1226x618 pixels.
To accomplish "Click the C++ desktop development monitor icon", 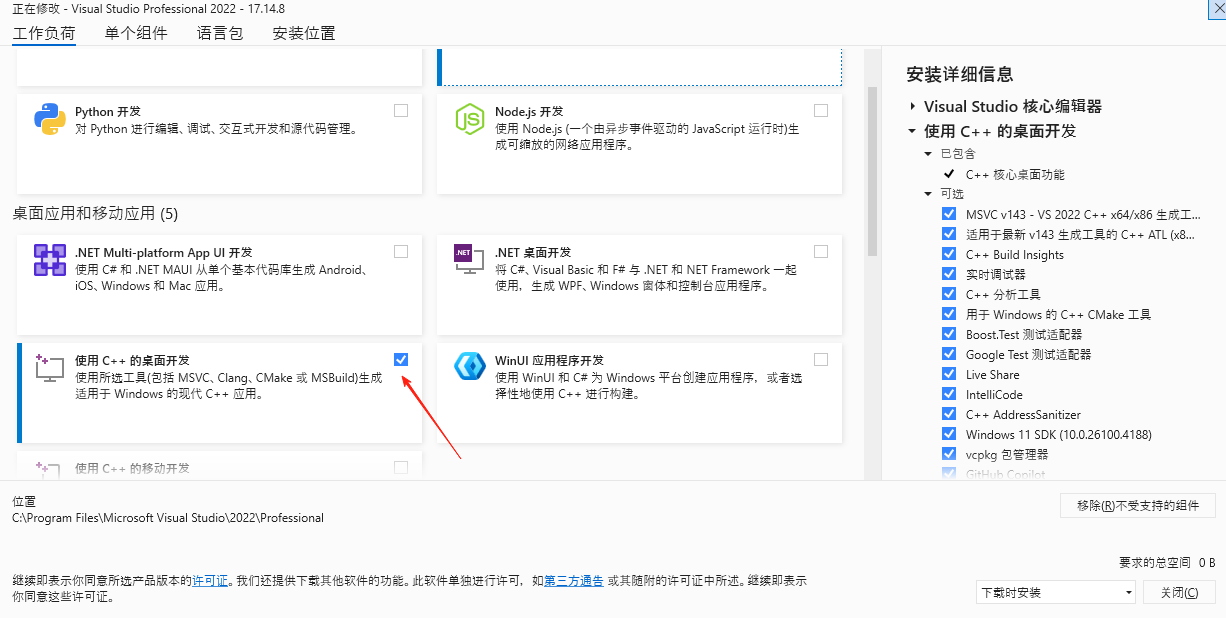I will click(x=50, y=367).
